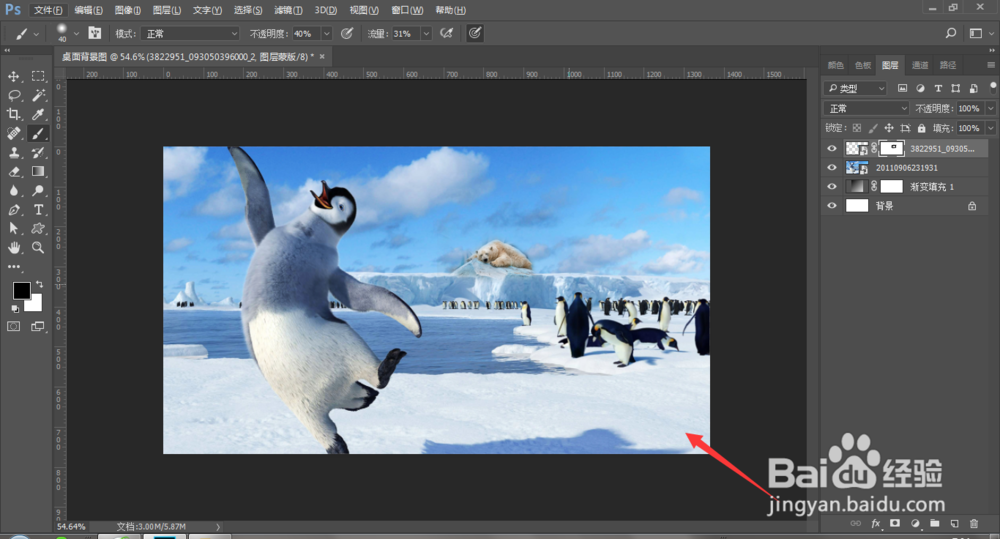Click brush opacity 40% input field

point(306,33)
